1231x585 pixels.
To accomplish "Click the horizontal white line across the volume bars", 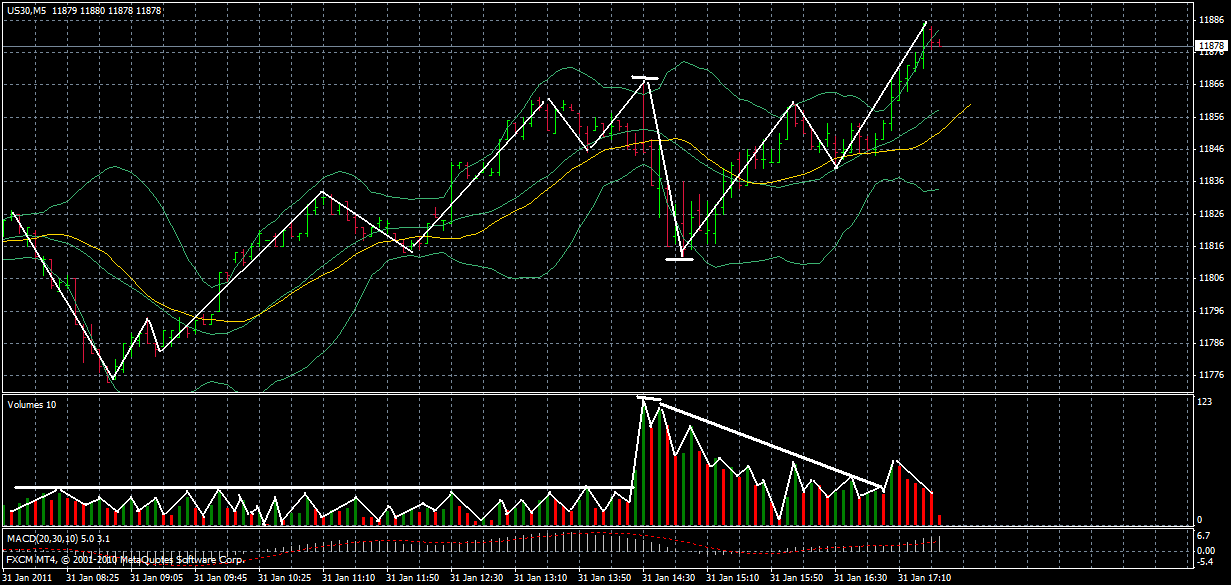I will click(x=300, y=486).
